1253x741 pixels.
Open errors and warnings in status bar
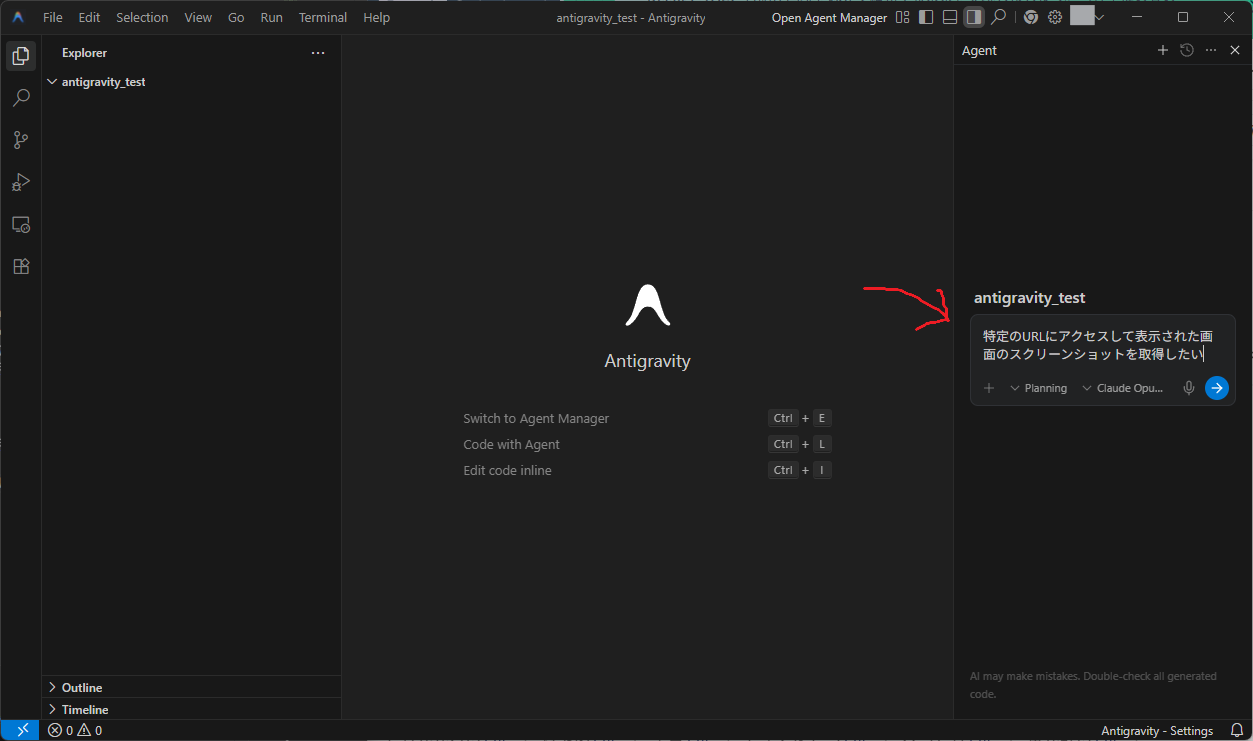(x=75, y=730)
